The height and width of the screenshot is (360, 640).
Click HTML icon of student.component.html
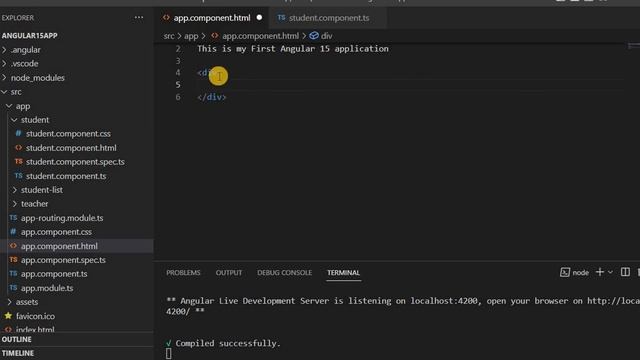pyautogui.click(x=18, y=147)
